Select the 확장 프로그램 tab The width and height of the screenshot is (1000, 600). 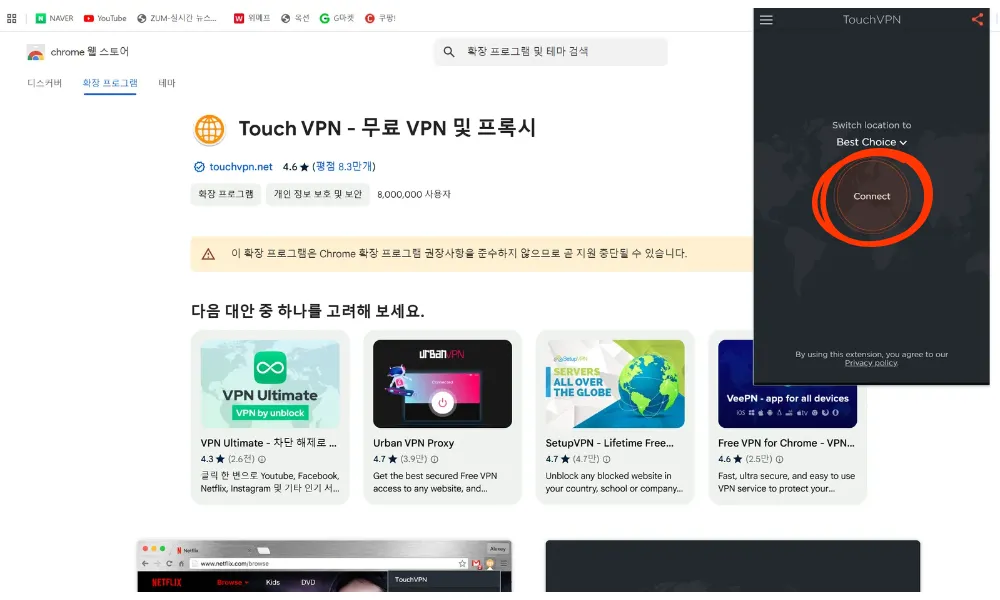coord(110,83)
